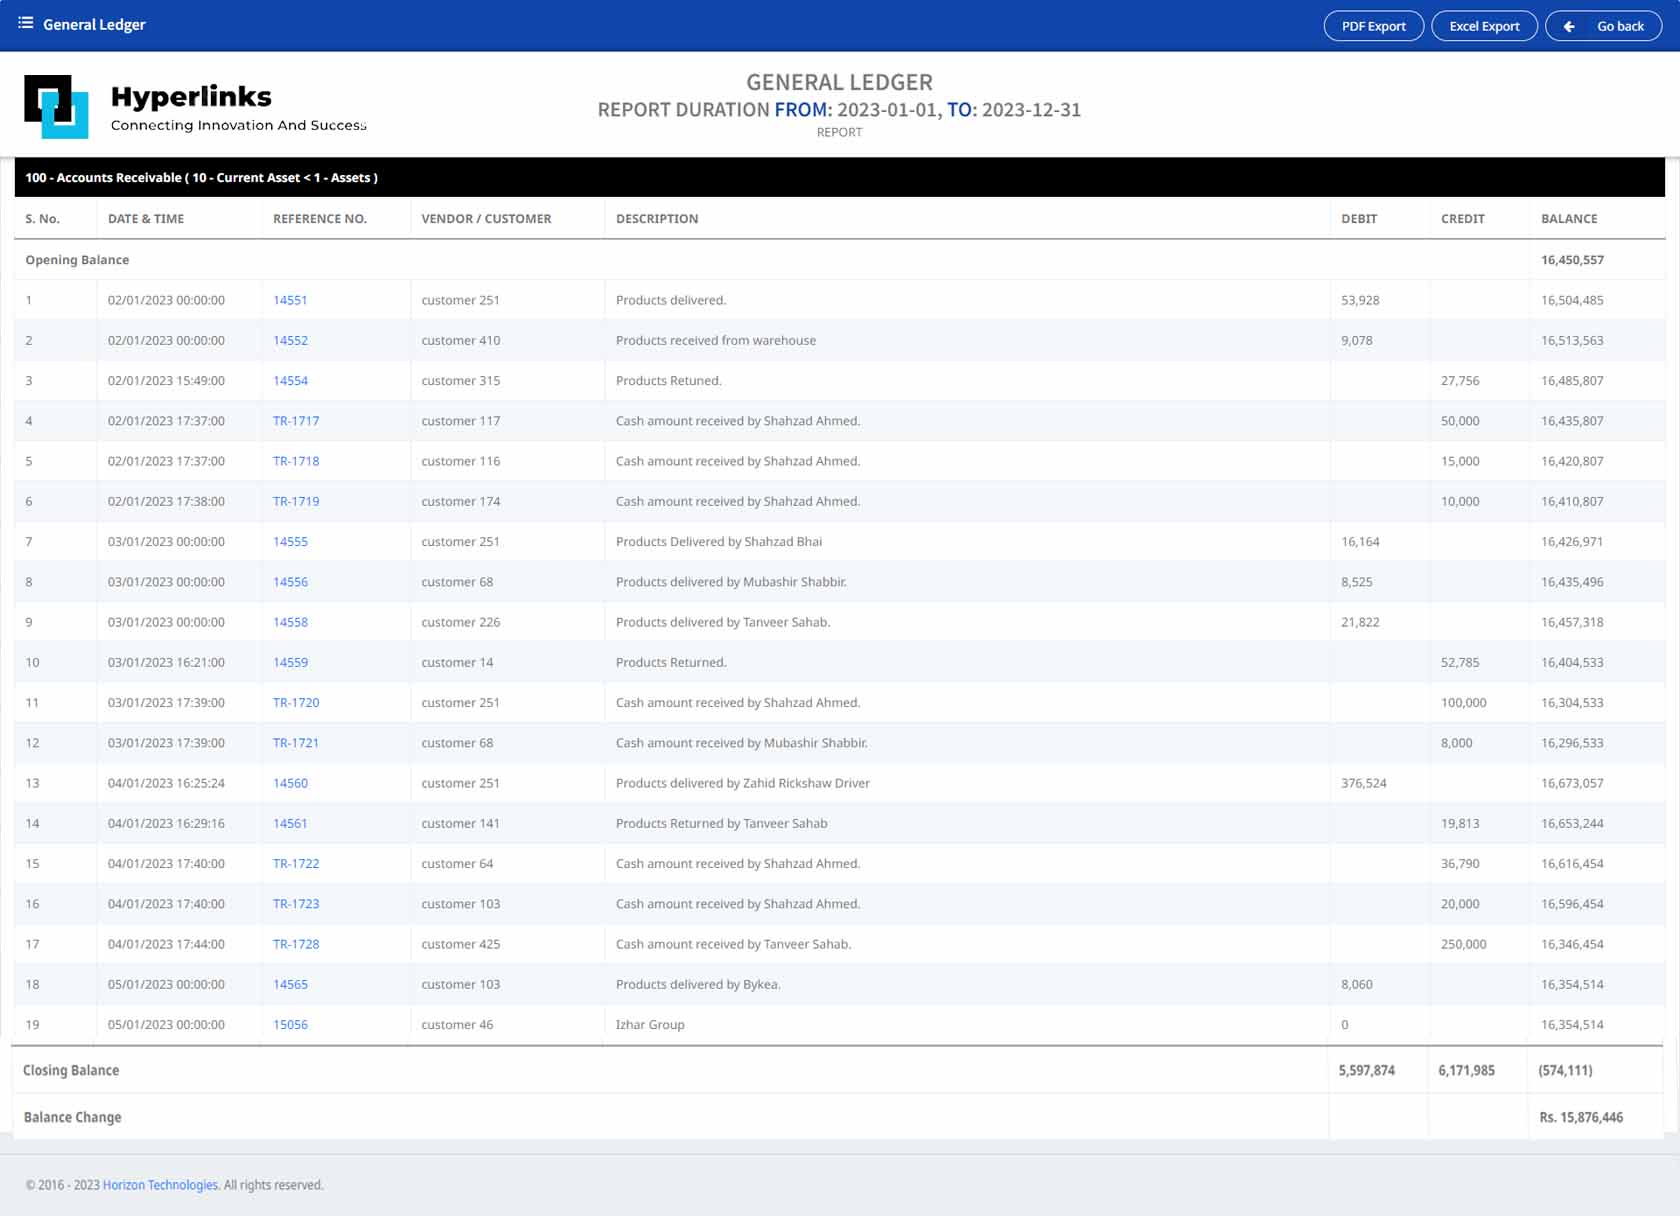Open the hamburger menu icon beside General Ledger
The height and width of the screenshot is (1216, 1680).
pyautogui.click(x=26, y=23)
